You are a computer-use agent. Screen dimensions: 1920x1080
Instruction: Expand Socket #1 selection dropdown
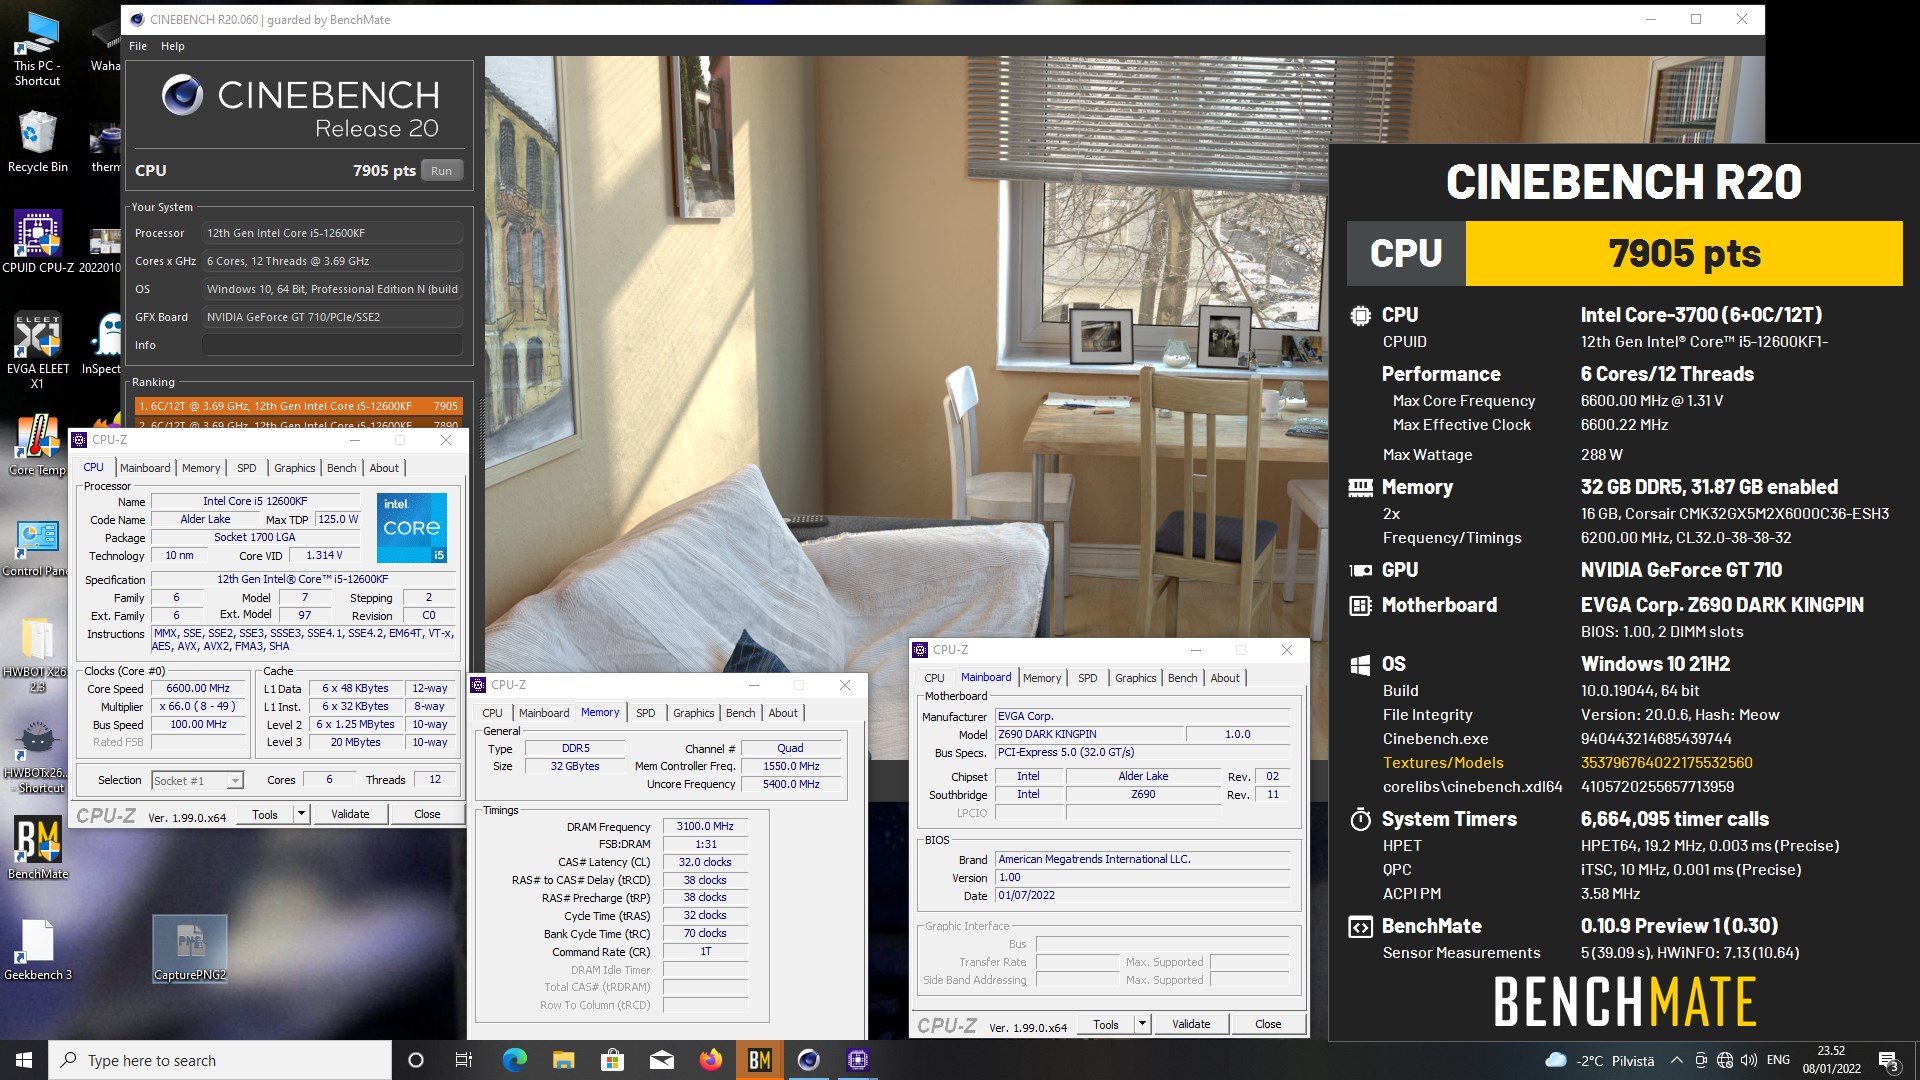click(x=235, y=781)
